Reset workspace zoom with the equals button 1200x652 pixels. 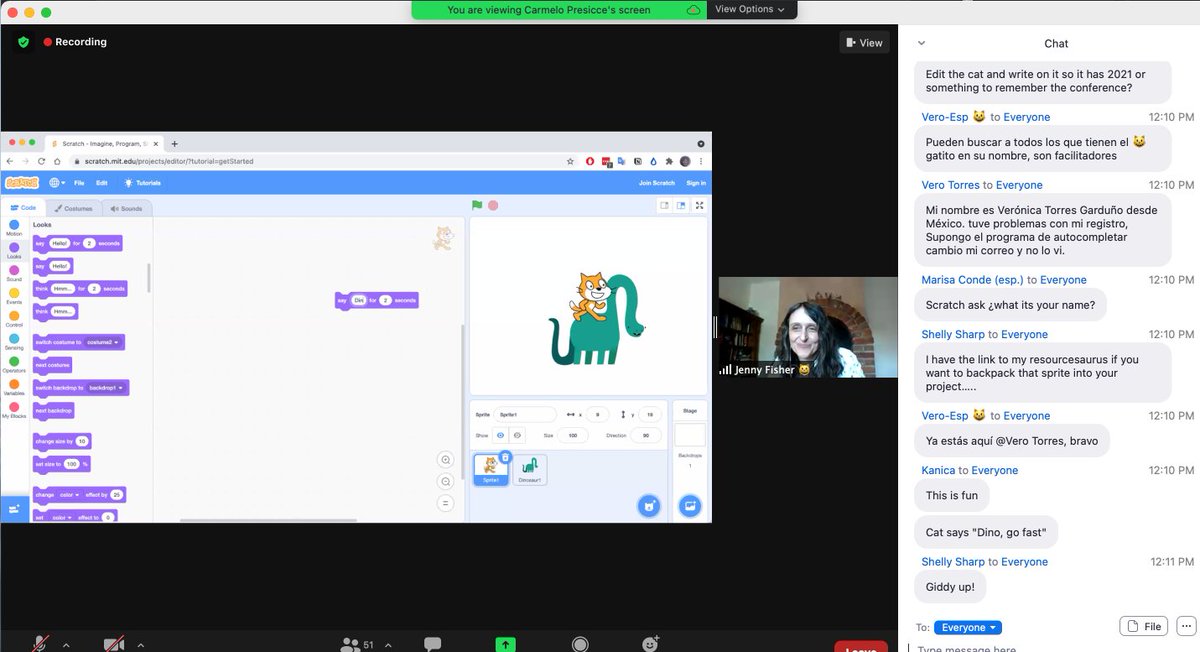coord(446,503)
